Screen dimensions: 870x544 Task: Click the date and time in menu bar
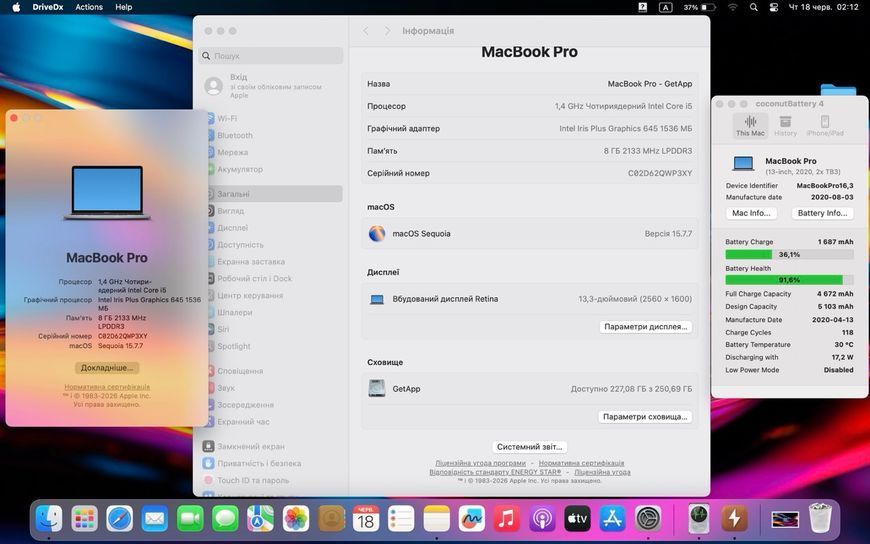823,7
